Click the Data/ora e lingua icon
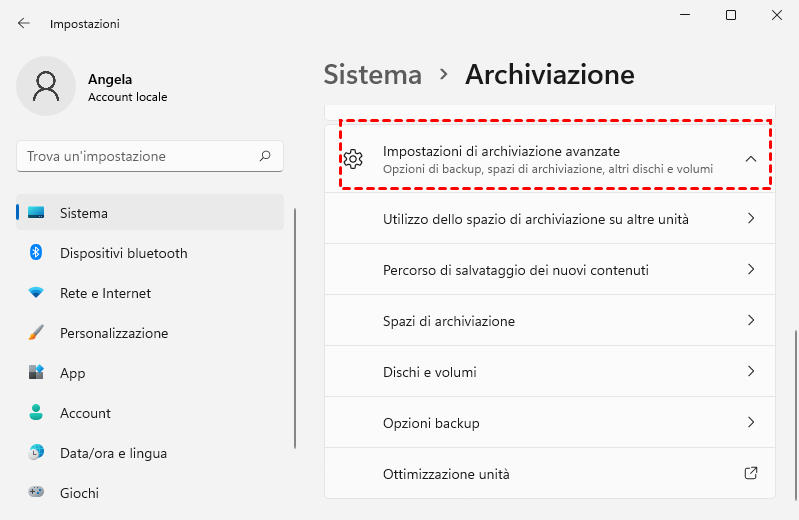The height and width of the screenshot is (520, 799). [36, 453]
